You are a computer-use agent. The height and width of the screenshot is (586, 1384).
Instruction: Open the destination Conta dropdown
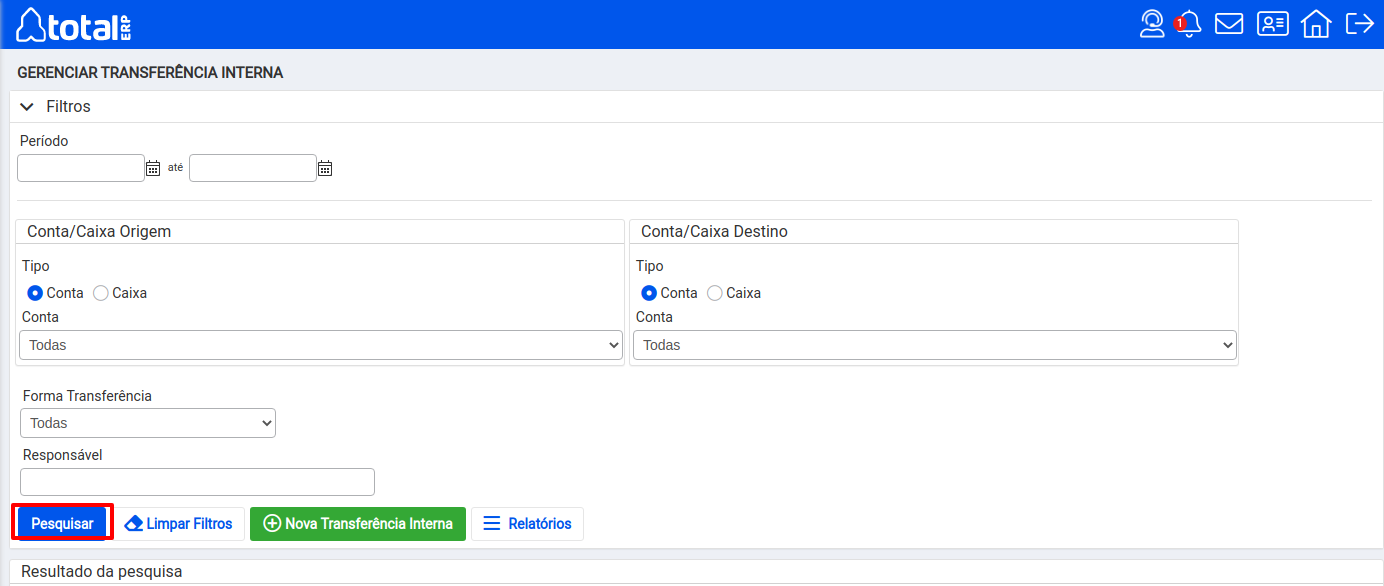click(934, 345)
